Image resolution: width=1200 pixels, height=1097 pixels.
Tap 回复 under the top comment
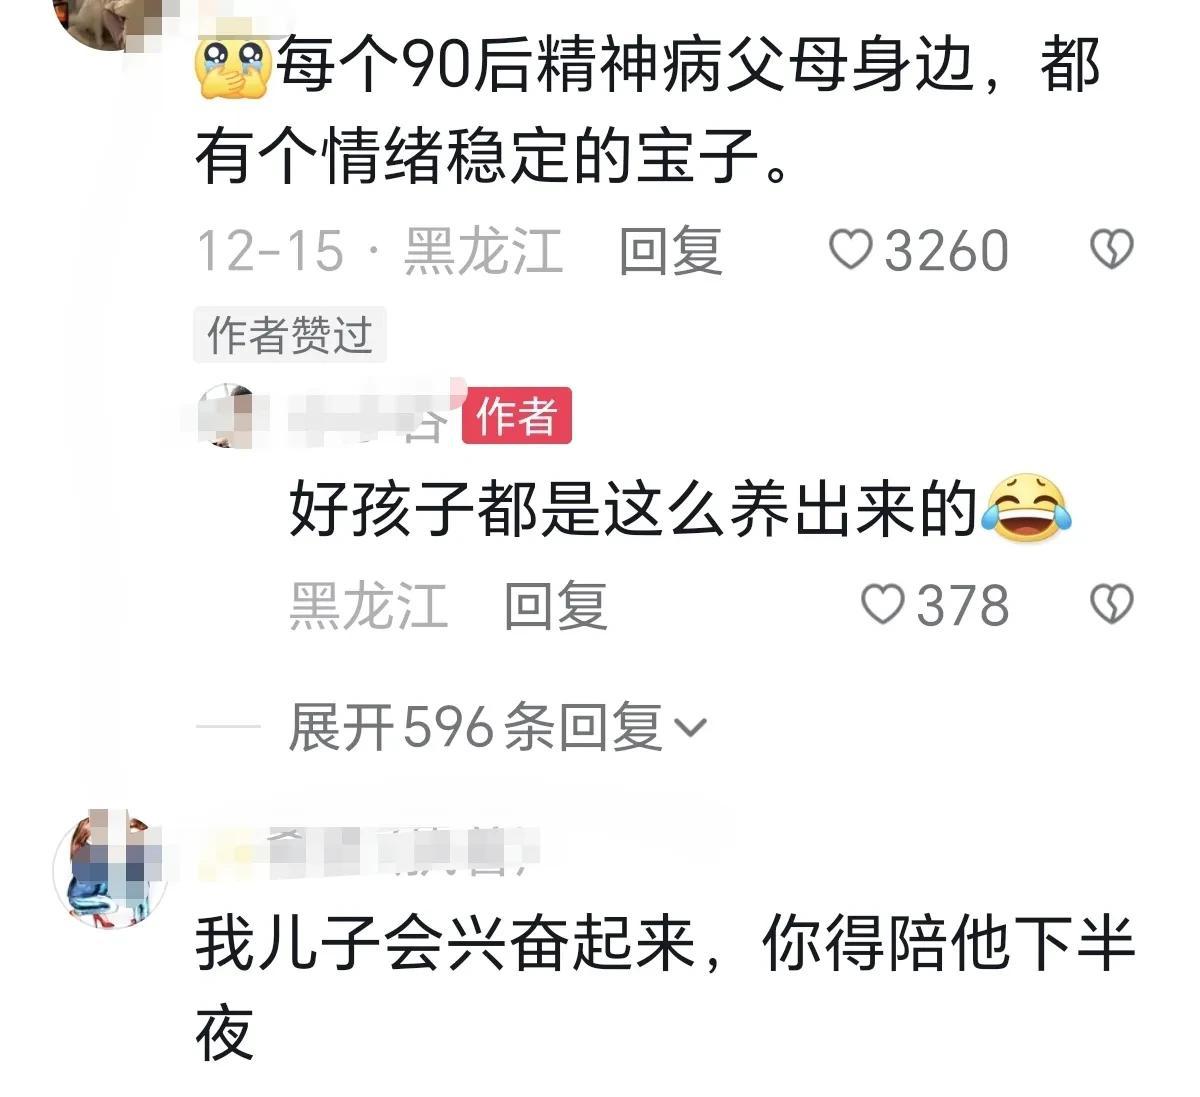(x=670, y=250)
